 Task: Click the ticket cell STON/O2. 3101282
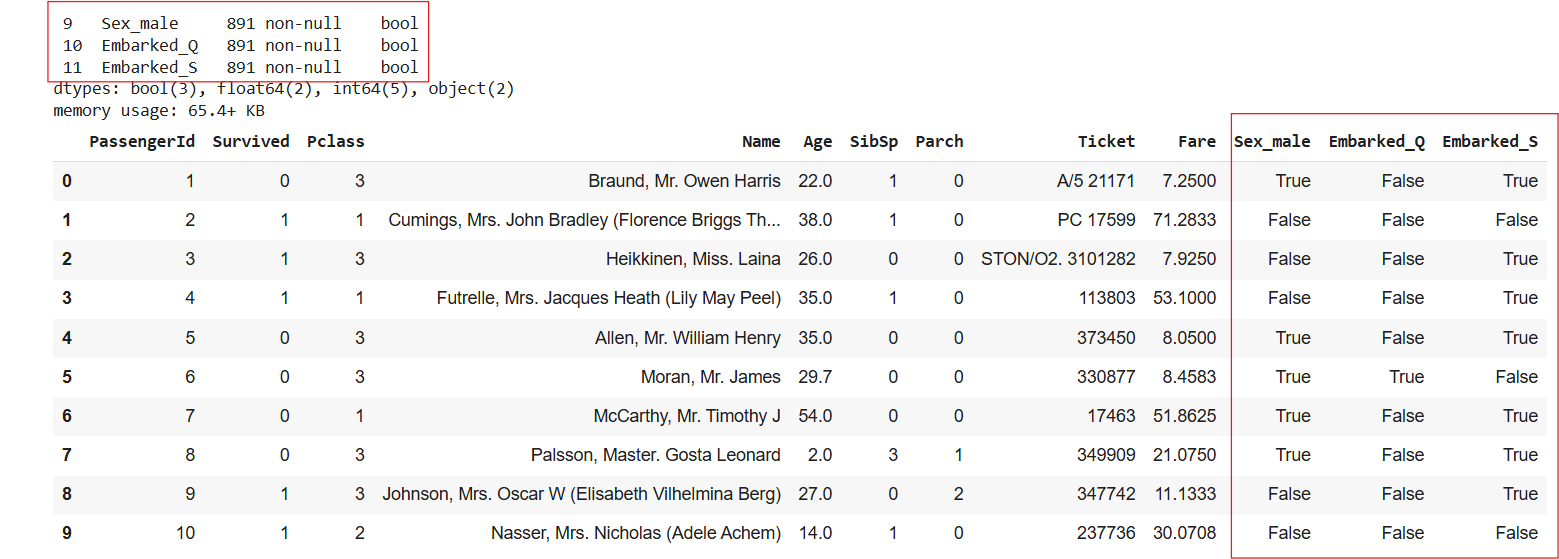coord(1059,259)
